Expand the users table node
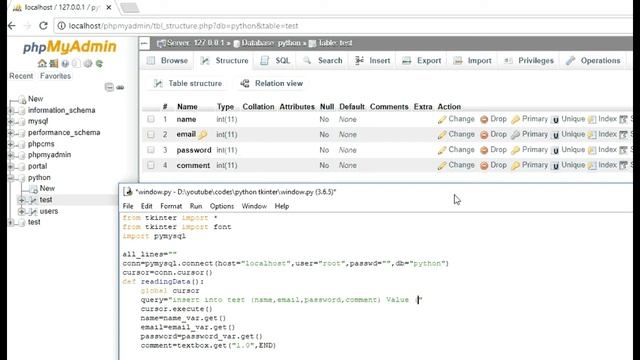 [22, 211]
